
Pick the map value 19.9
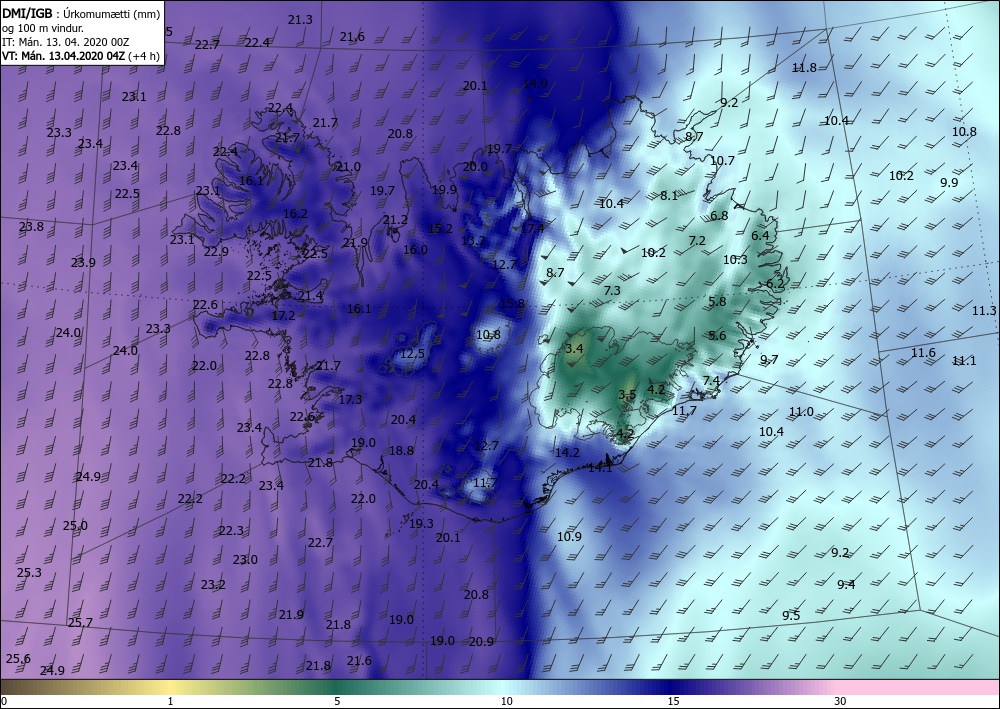click(x=445, y=189)
